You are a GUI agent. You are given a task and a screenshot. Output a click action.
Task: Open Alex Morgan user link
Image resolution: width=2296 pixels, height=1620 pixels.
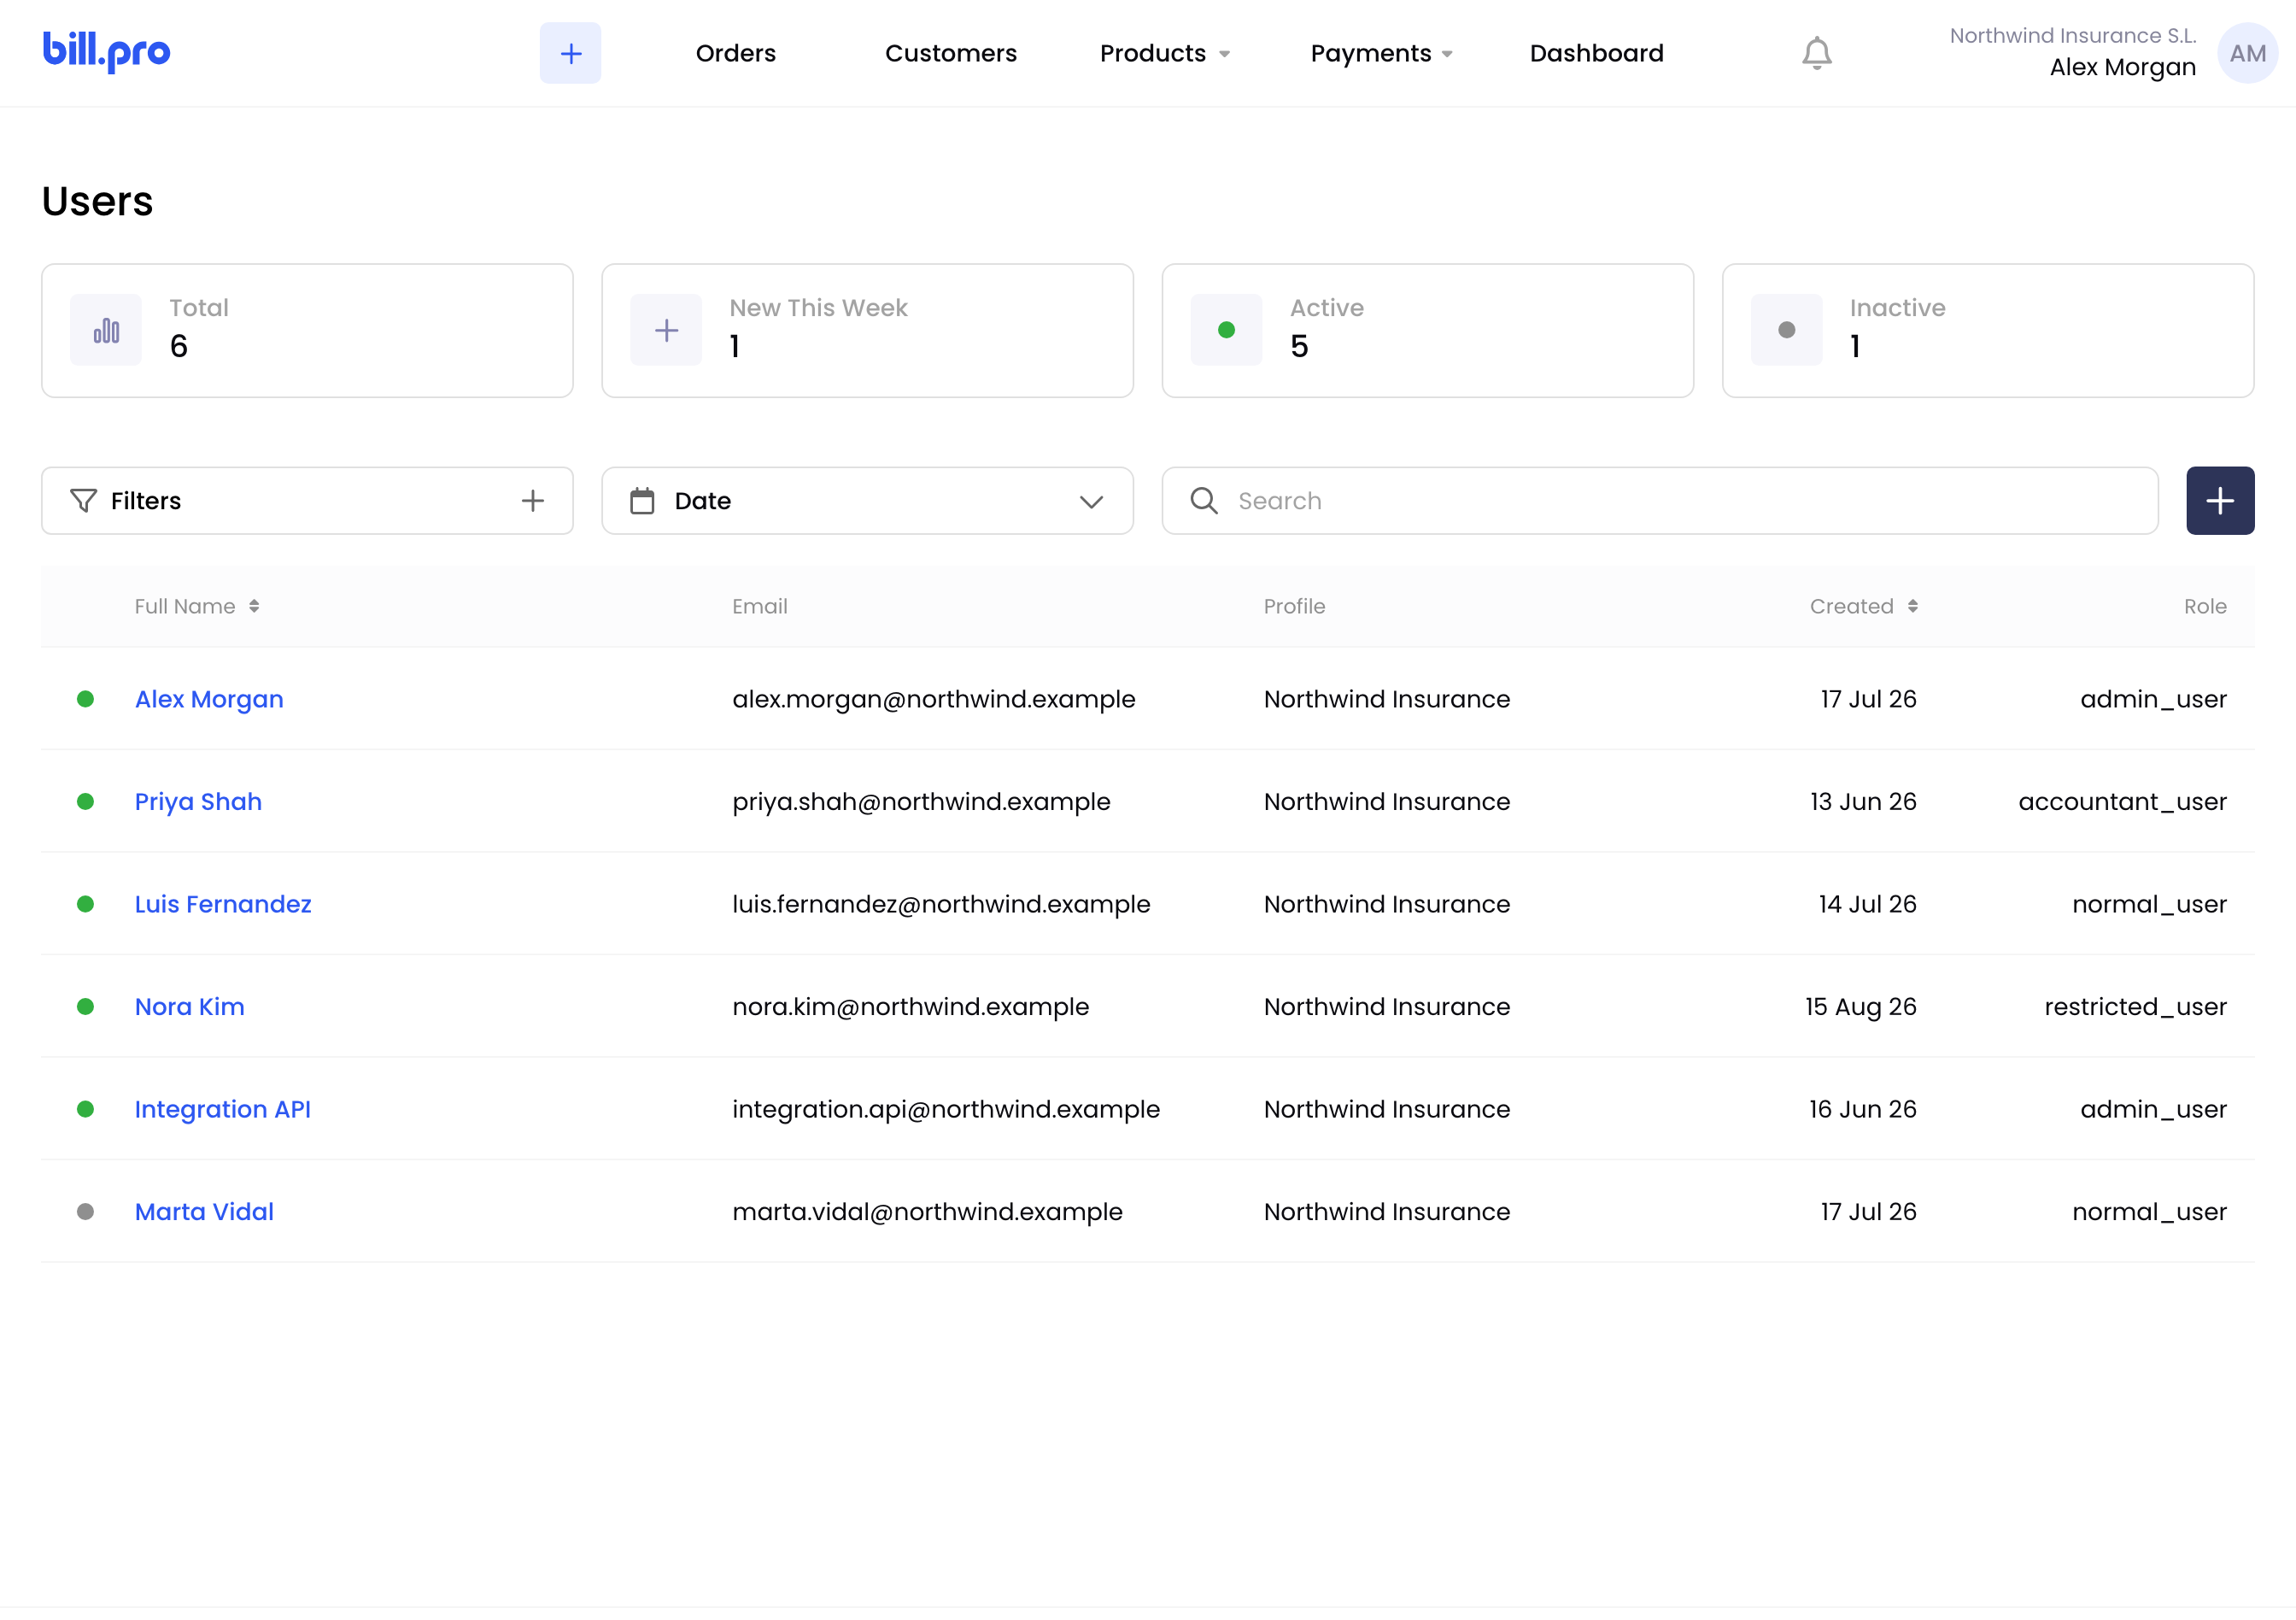pos(209,699)
